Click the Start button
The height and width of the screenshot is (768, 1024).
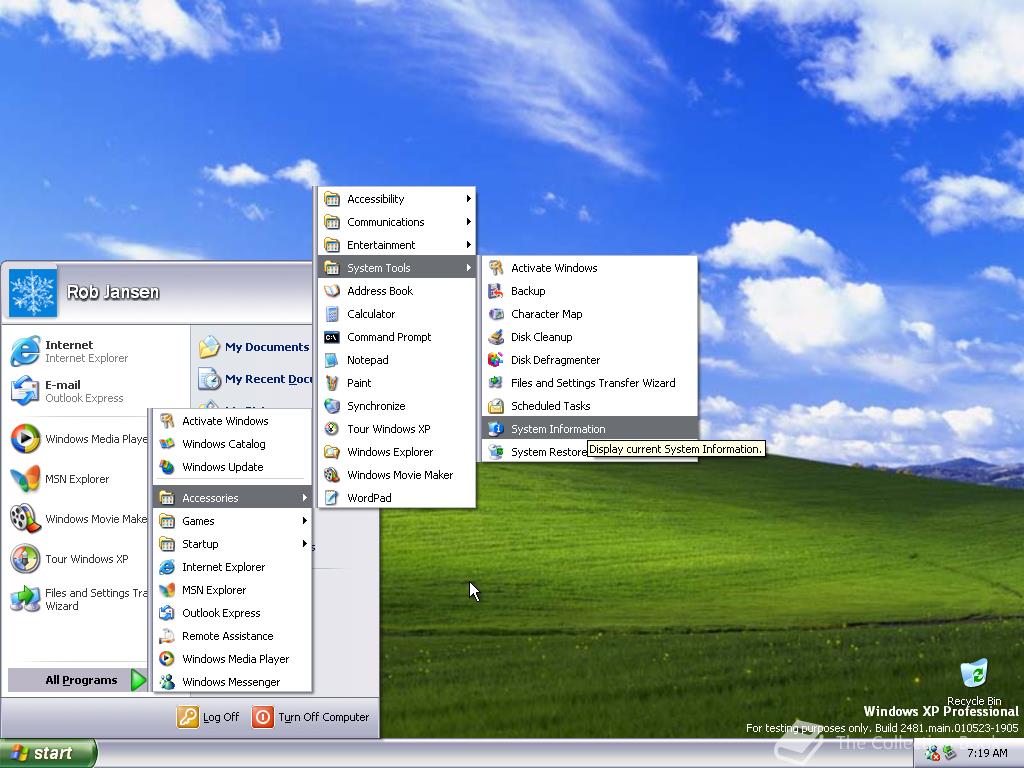pos(48,753)
